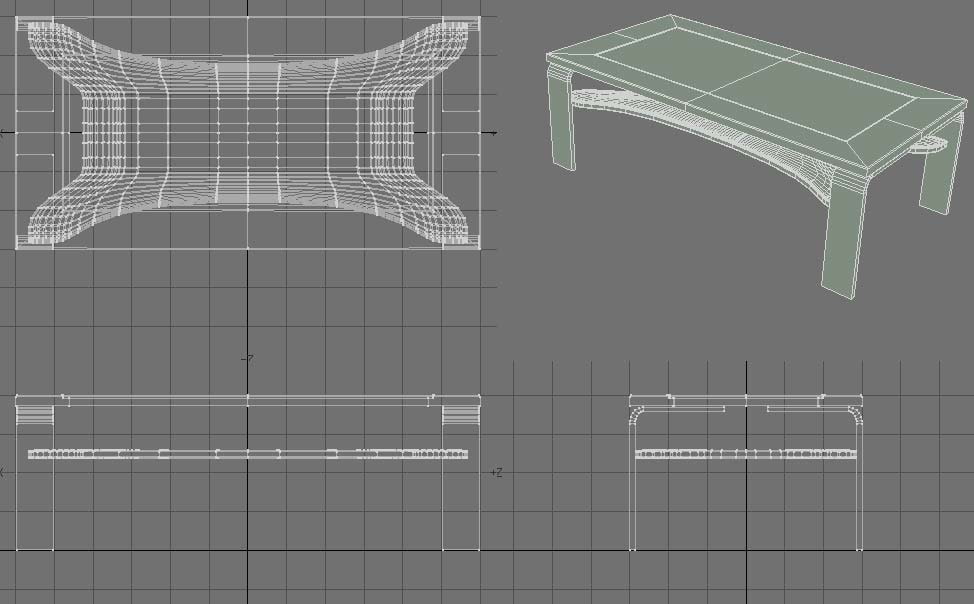The width and height of the screenshot is (974, 604).
Task: Select the lower shelf in front view
Action: click(248, 454)
